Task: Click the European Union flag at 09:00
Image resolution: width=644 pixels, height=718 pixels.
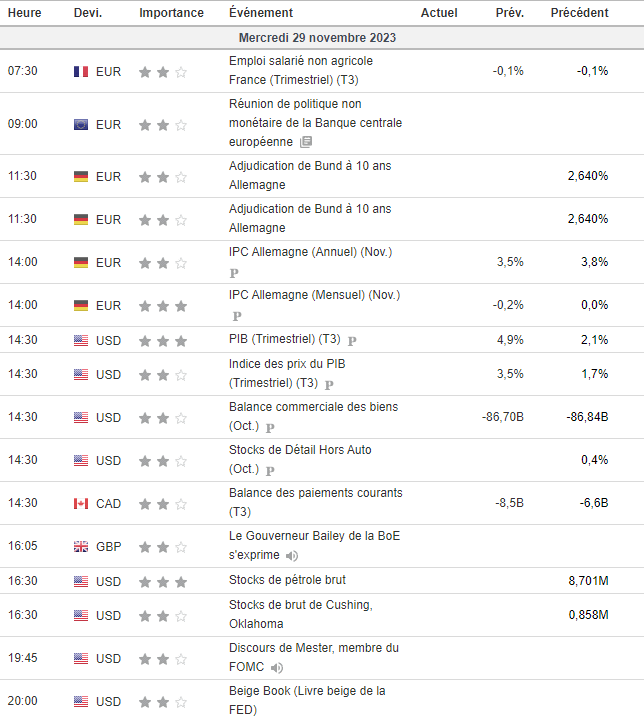Action: pos(81,125)
